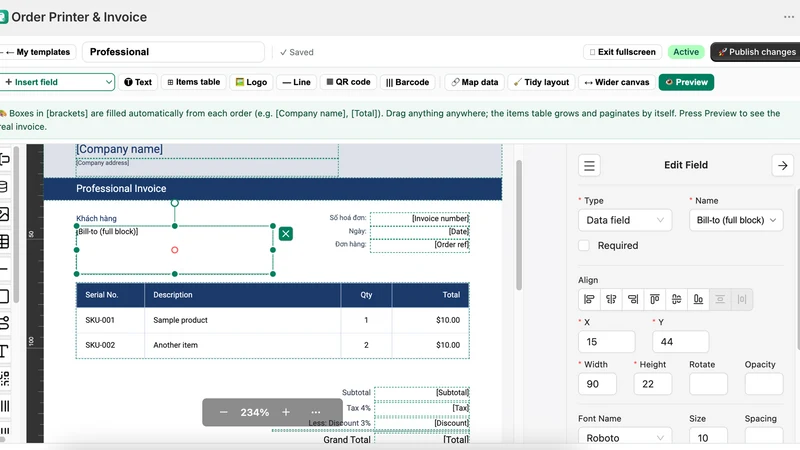Click the Rotate input field
This screenshot has height=450, width=800.
point(708,384)
